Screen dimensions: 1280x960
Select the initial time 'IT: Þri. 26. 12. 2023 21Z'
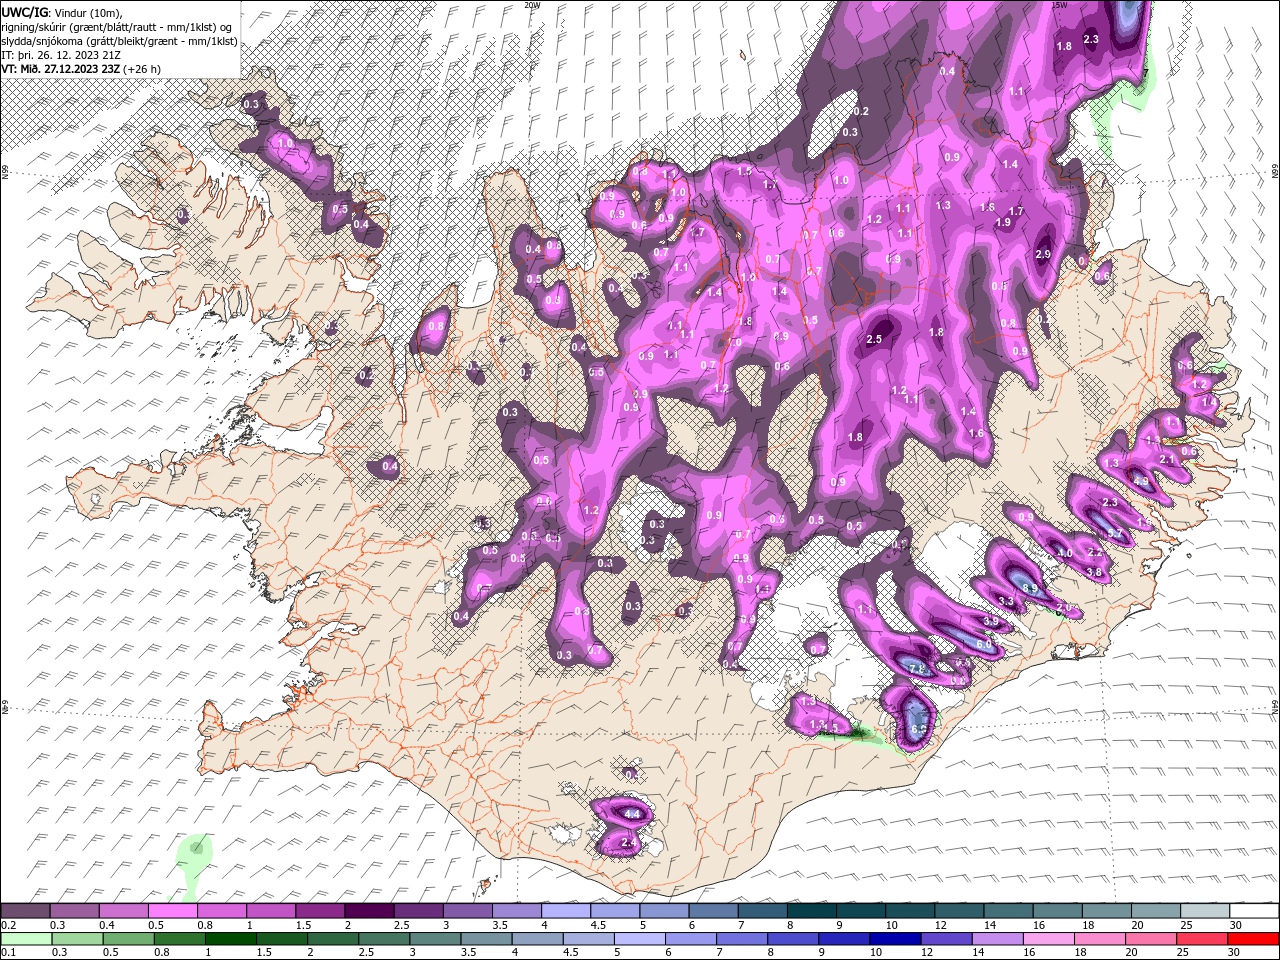(61, 55)
